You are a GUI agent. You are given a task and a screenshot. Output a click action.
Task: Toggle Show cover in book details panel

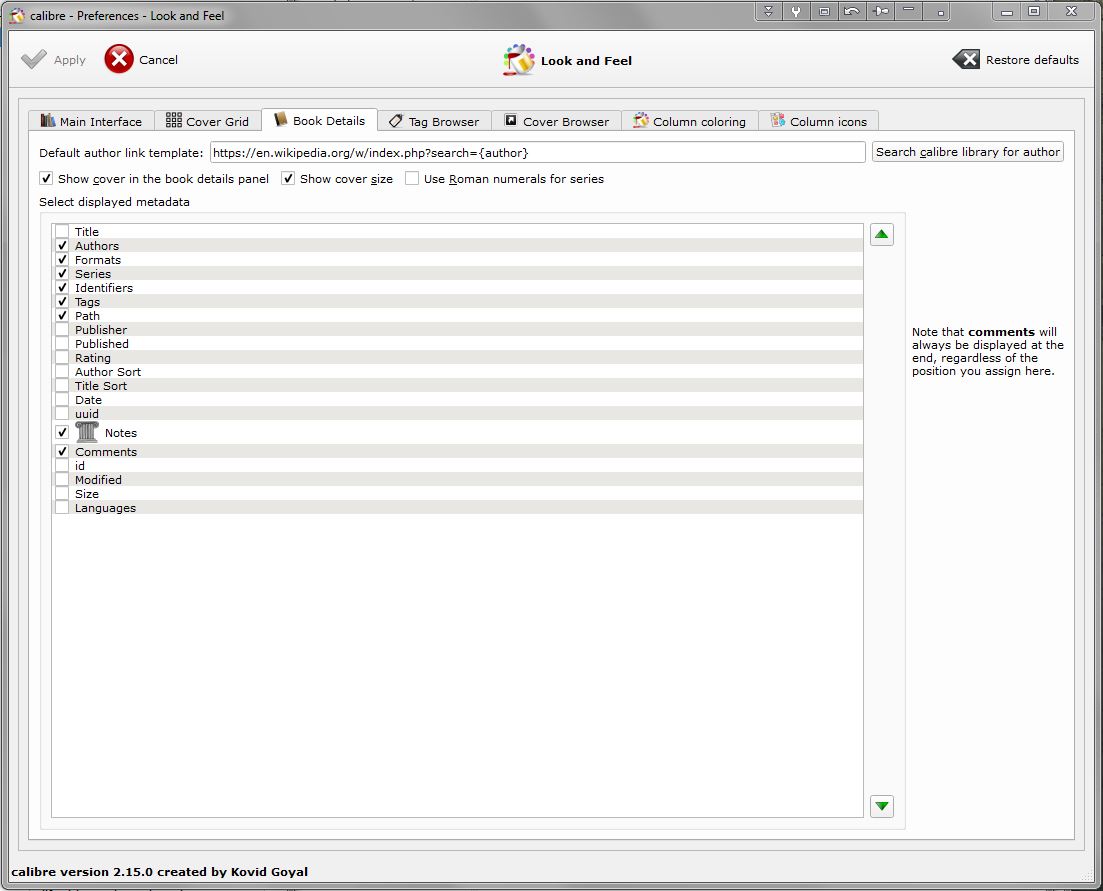(46, 179)
